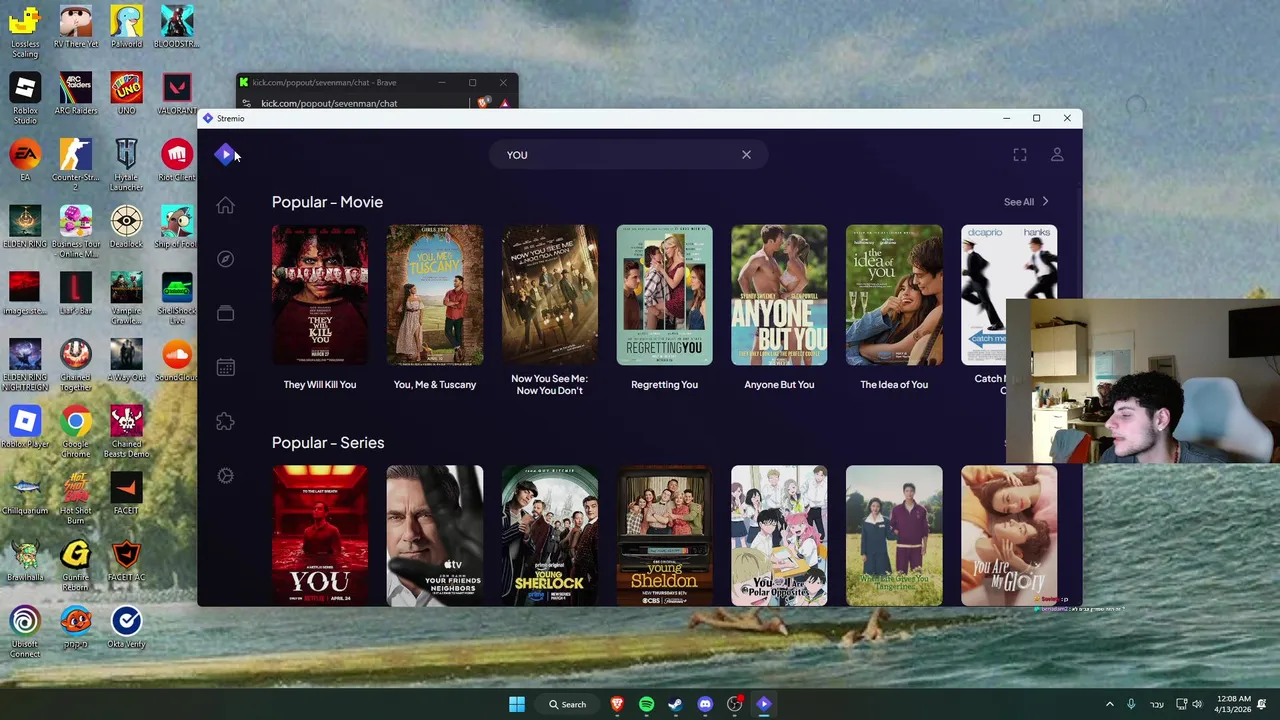The width and height of the screenshot is (1280, 720).
Task: Click the Popular - Series heading
Action: [x=328, y=443]
